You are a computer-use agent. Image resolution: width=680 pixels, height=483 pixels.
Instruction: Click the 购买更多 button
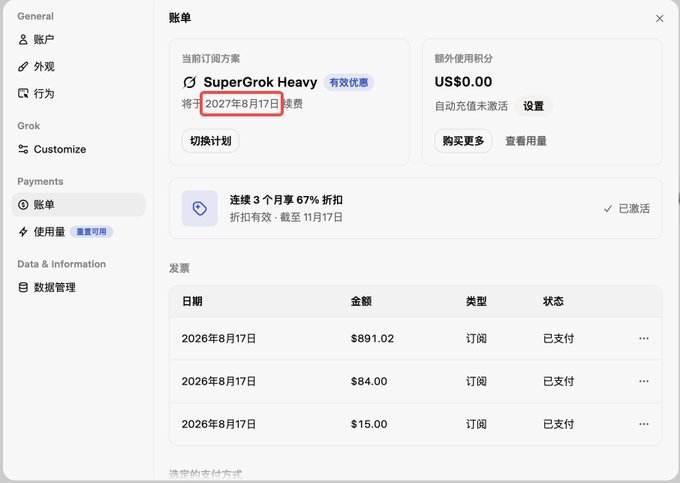point(463,141)
